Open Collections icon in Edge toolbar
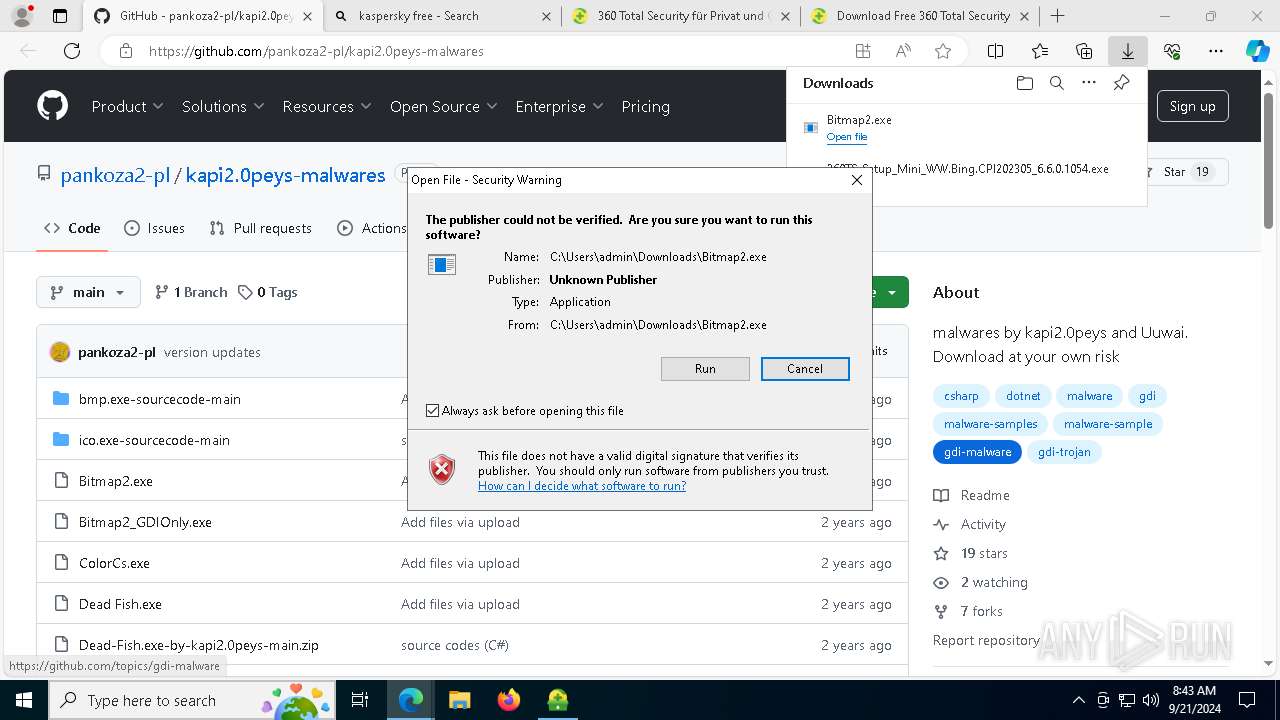 (x=1084, y=51)
